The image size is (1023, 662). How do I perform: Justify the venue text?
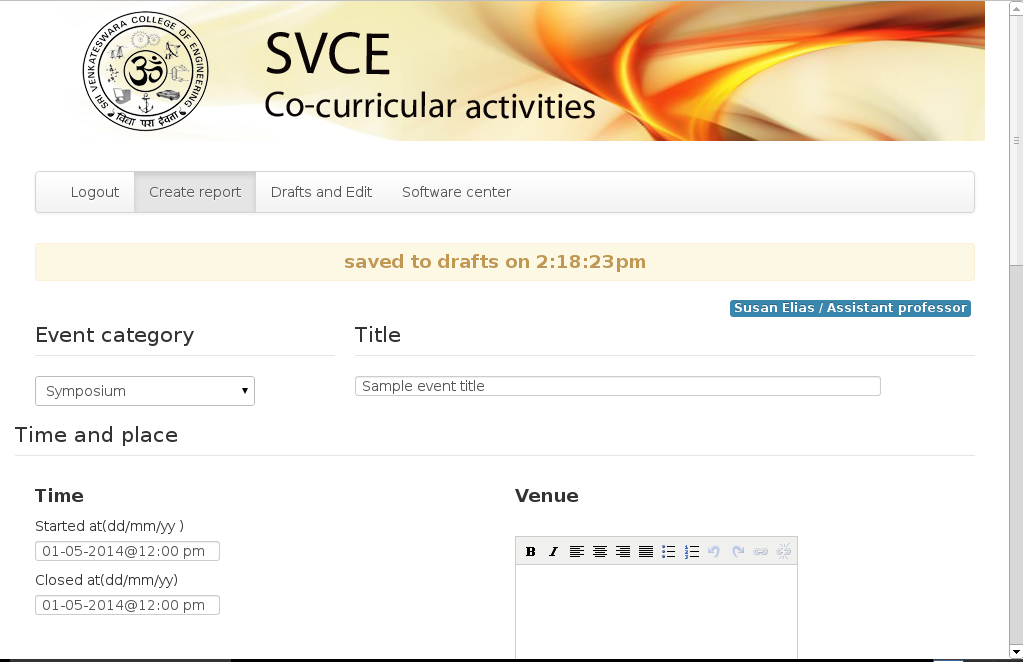pyautogui.click(x=645, y=551)
